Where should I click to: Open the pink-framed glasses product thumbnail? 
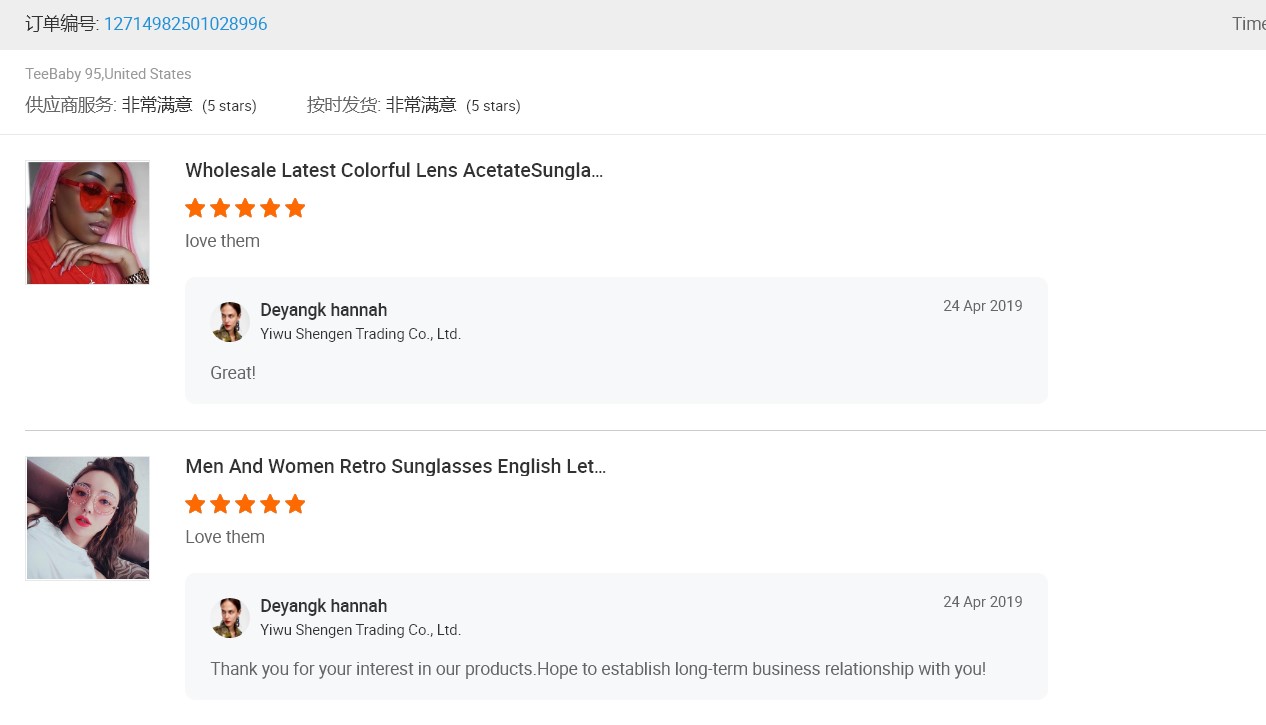click(88, 518)
